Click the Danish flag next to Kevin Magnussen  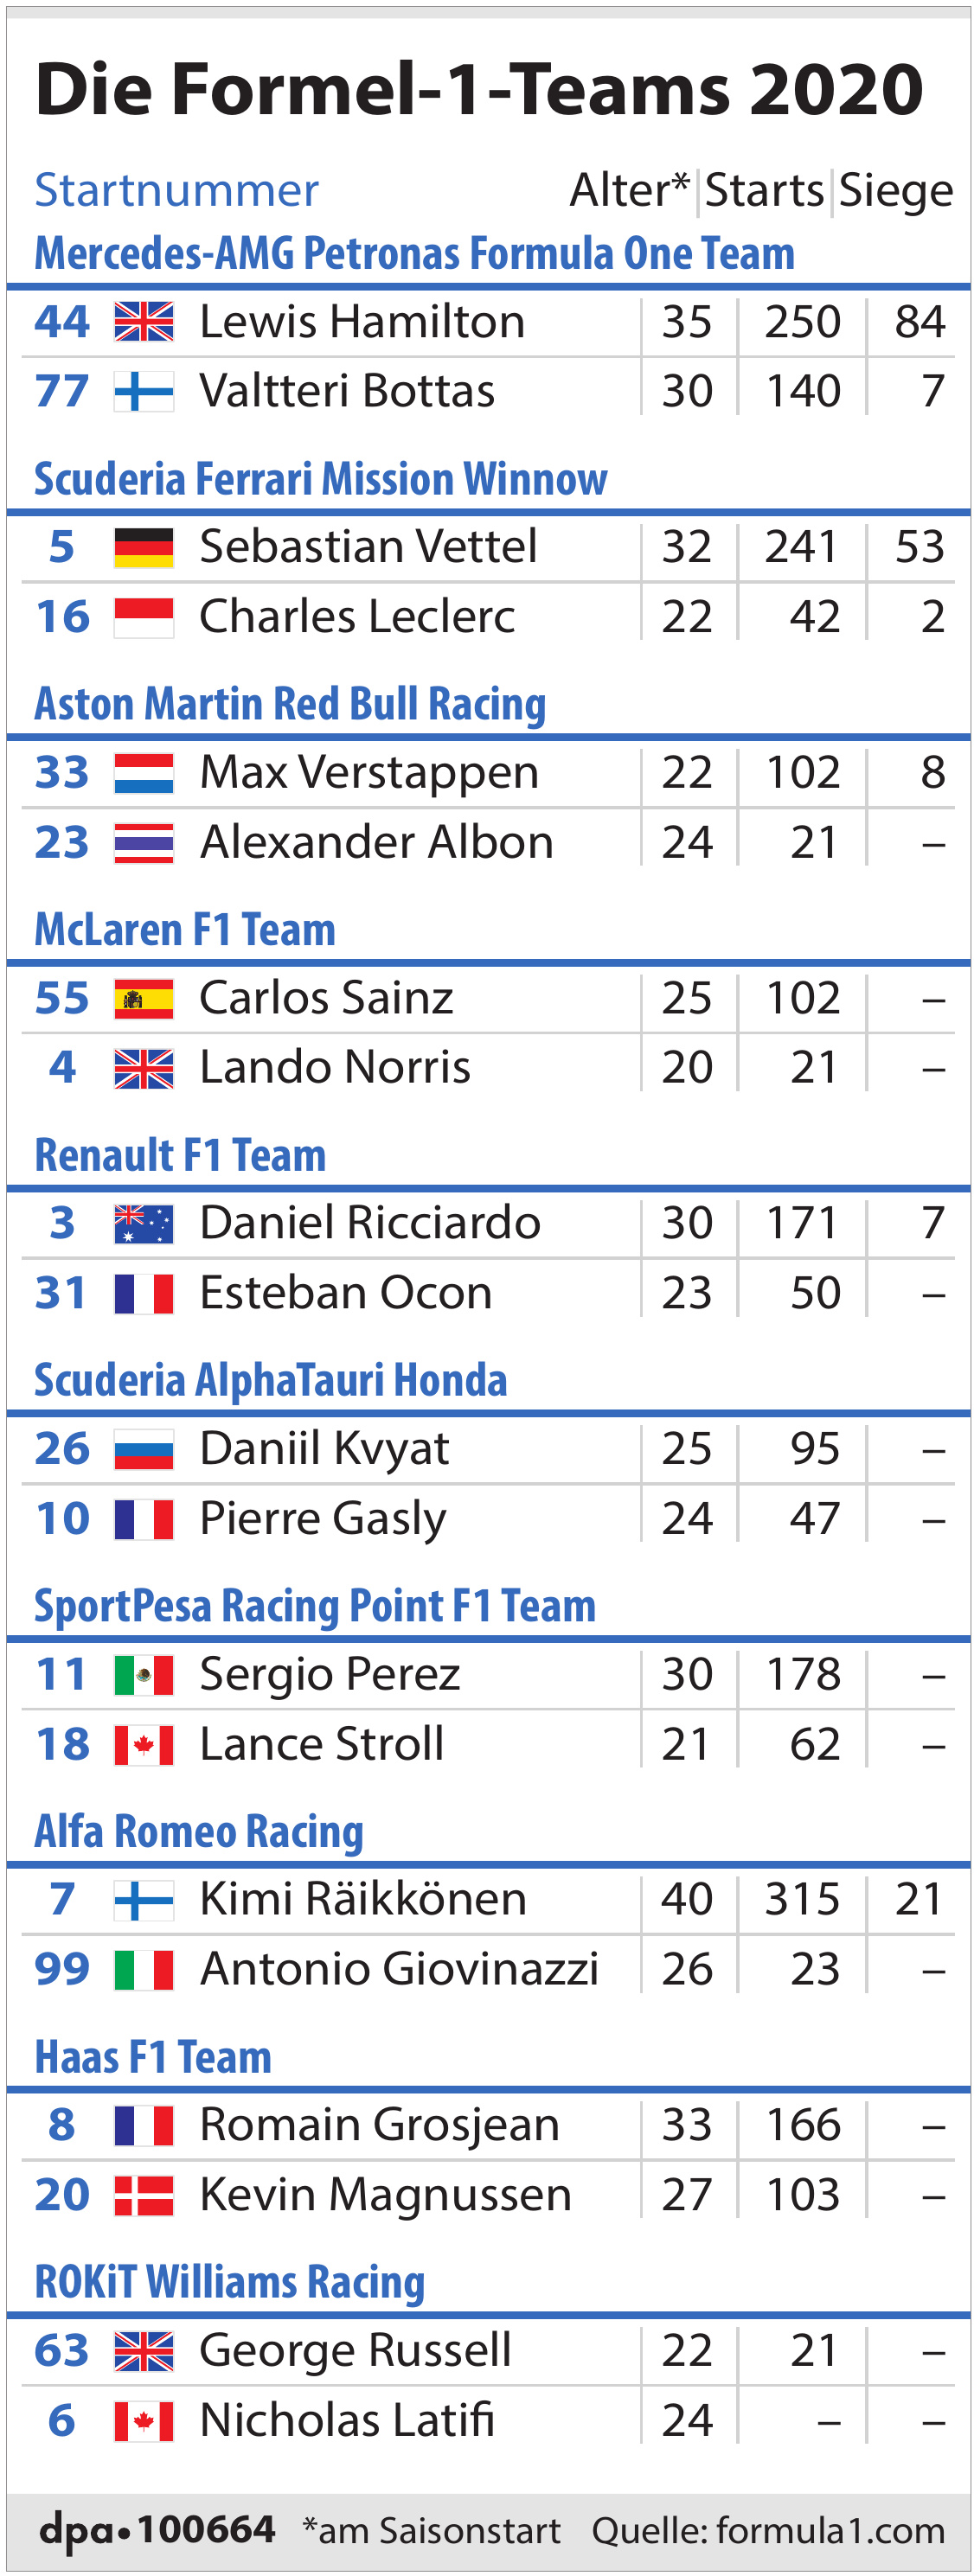(x=144, y=2195)
